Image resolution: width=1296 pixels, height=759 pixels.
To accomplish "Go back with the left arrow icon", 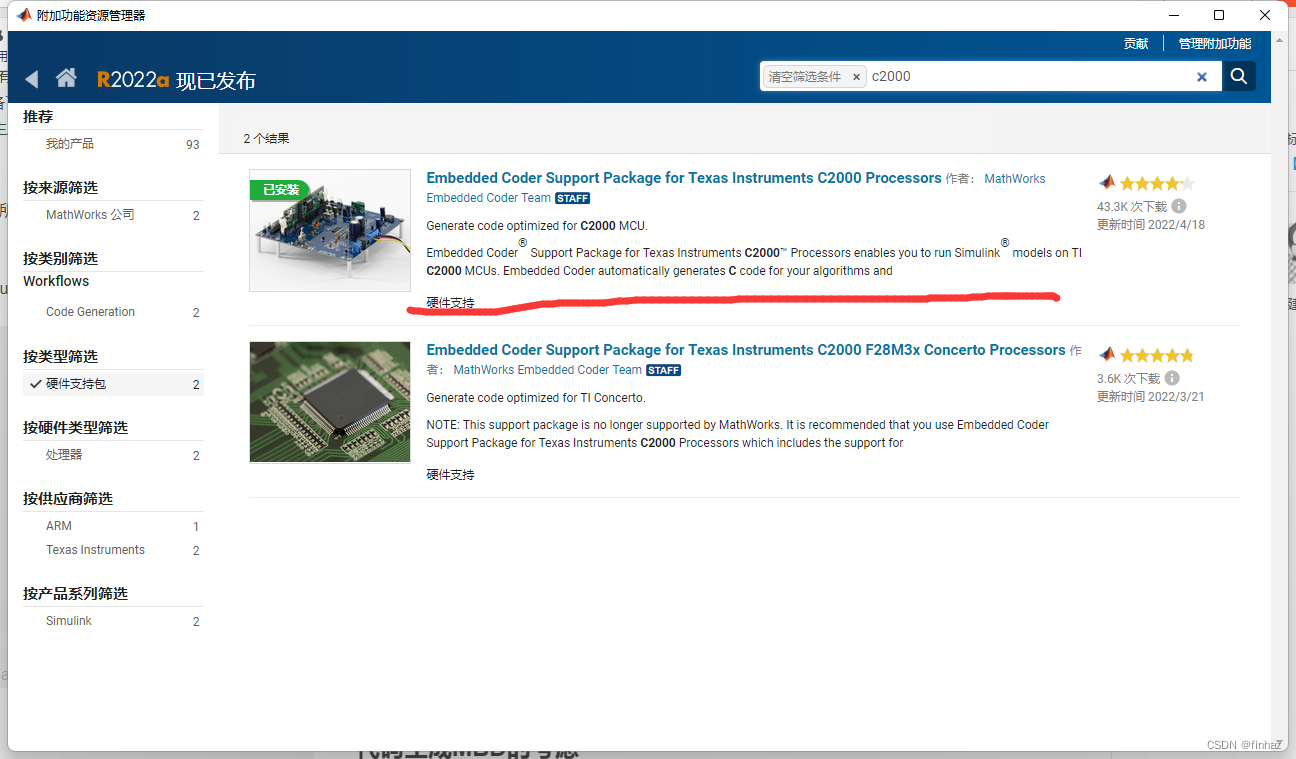I will tap(32, 79).
